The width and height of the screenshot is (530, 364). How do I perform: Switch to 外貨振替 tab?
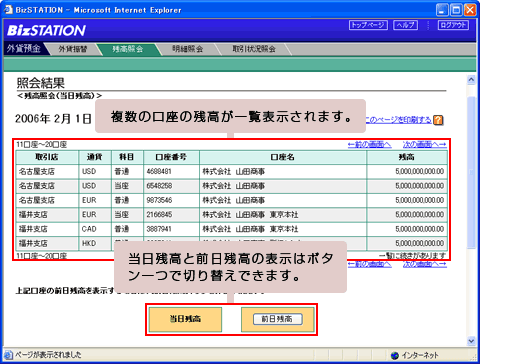(x=73, y=49)
